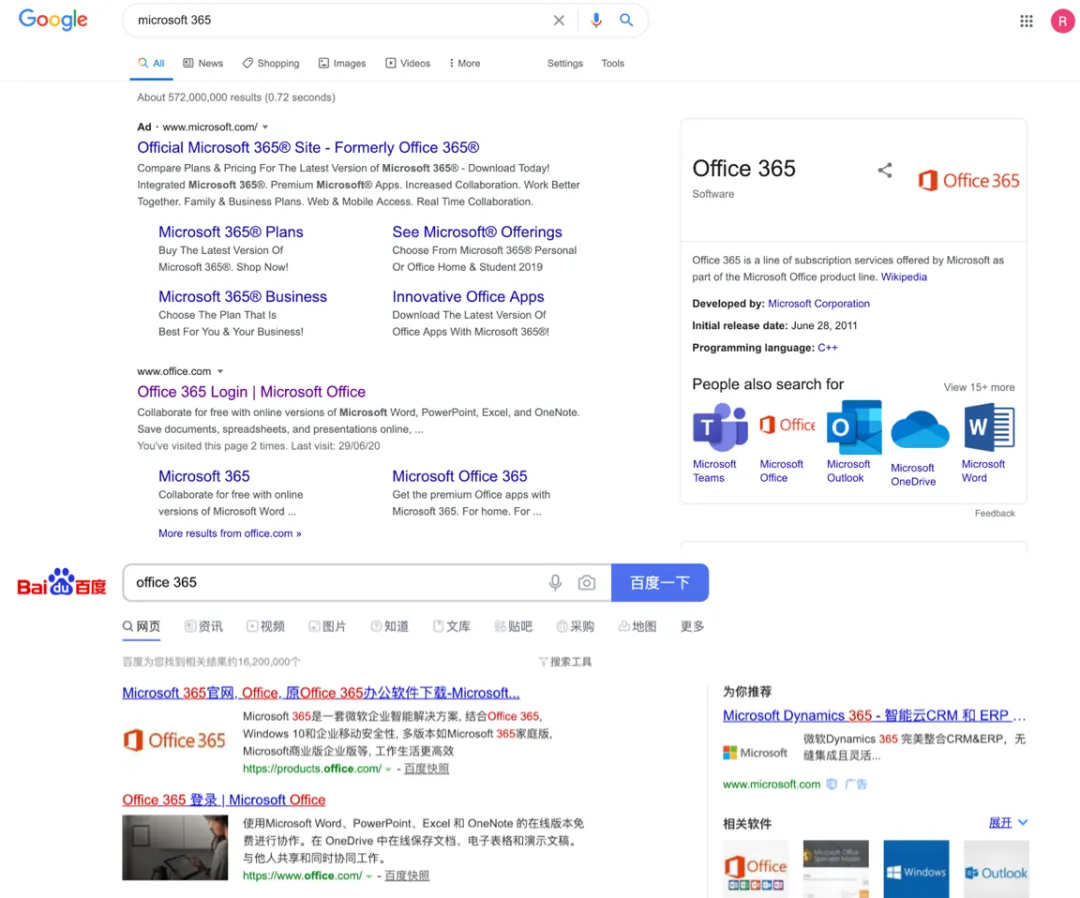Focus the Baidu search input field
Screen dimensions: 1080x898
[x=334, y=583]
